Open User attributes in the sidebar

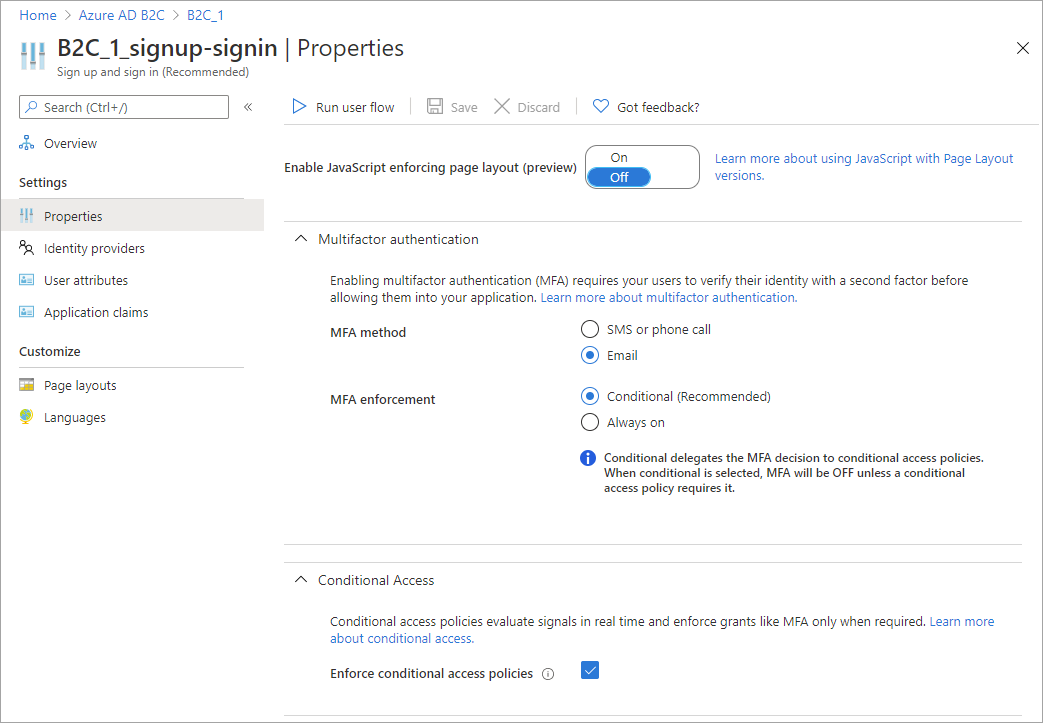[86, 280]
